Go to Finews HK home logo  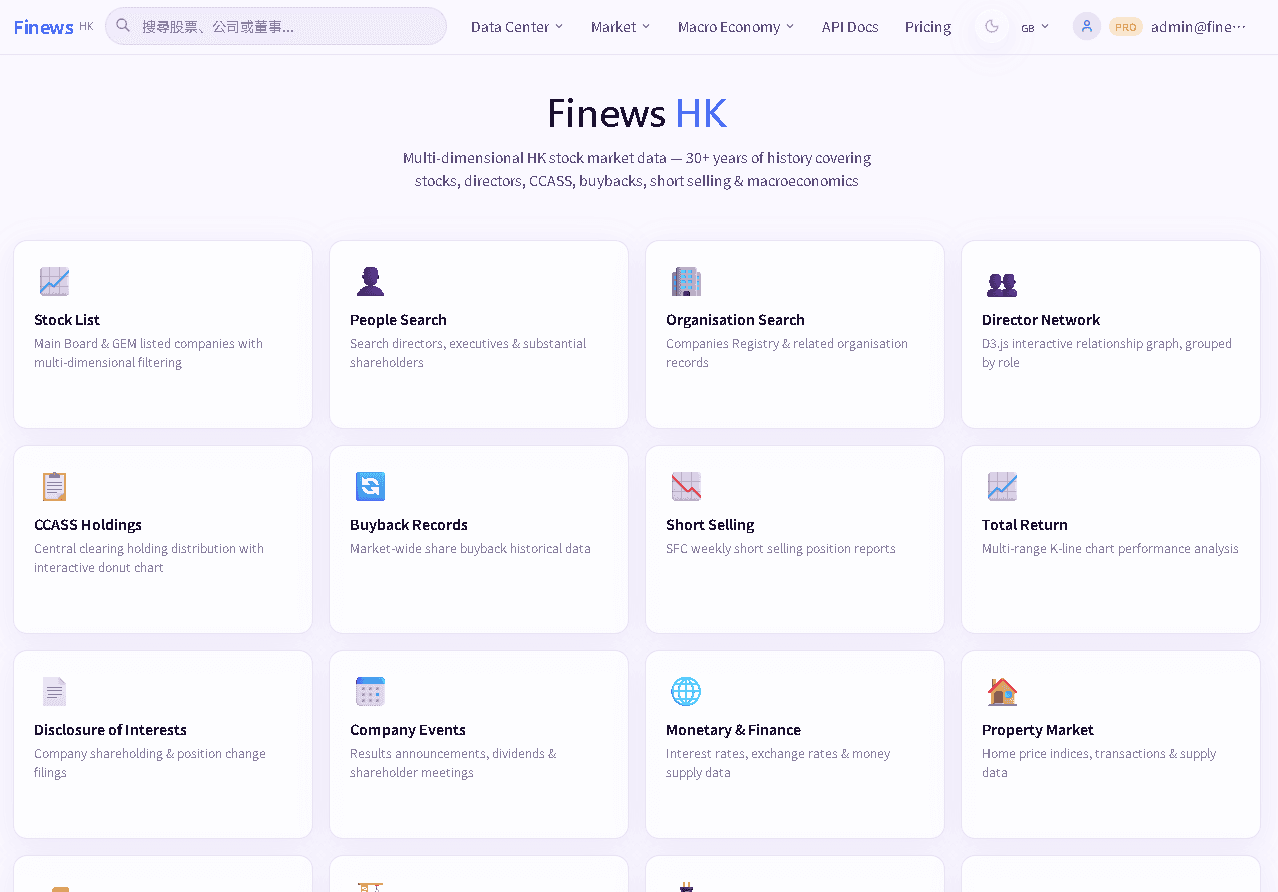54,27
